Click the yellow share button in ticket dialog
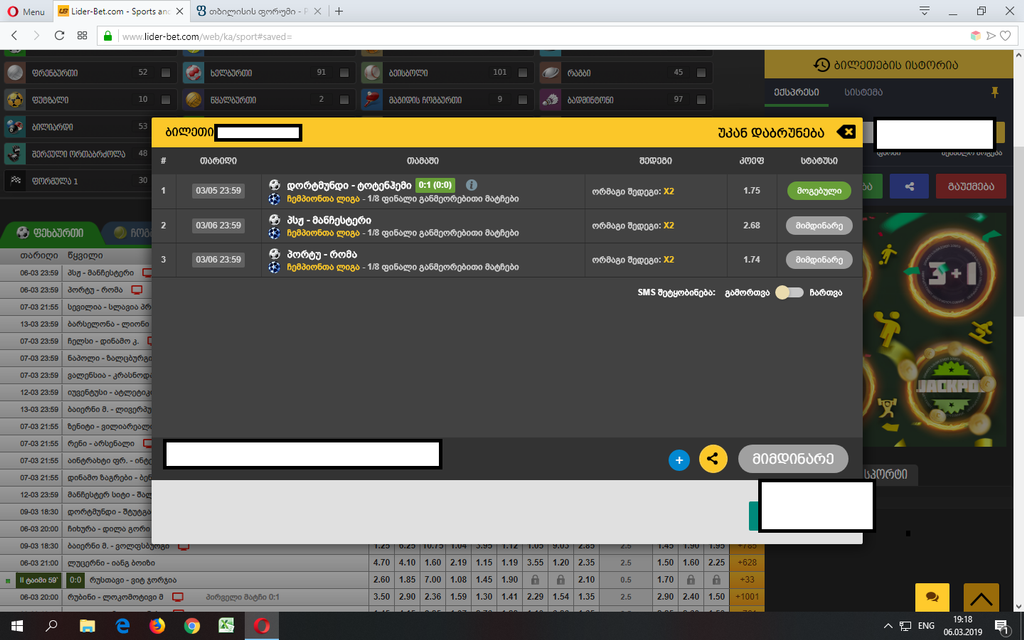The image size is (1024, 640). click(712, 458)
